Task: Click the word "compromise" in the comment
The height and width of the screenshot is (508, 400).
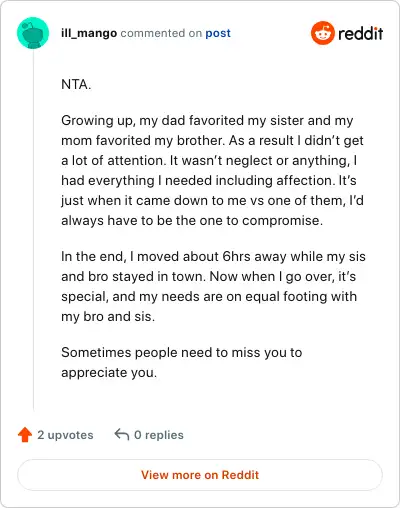Action: click(280, 221)
